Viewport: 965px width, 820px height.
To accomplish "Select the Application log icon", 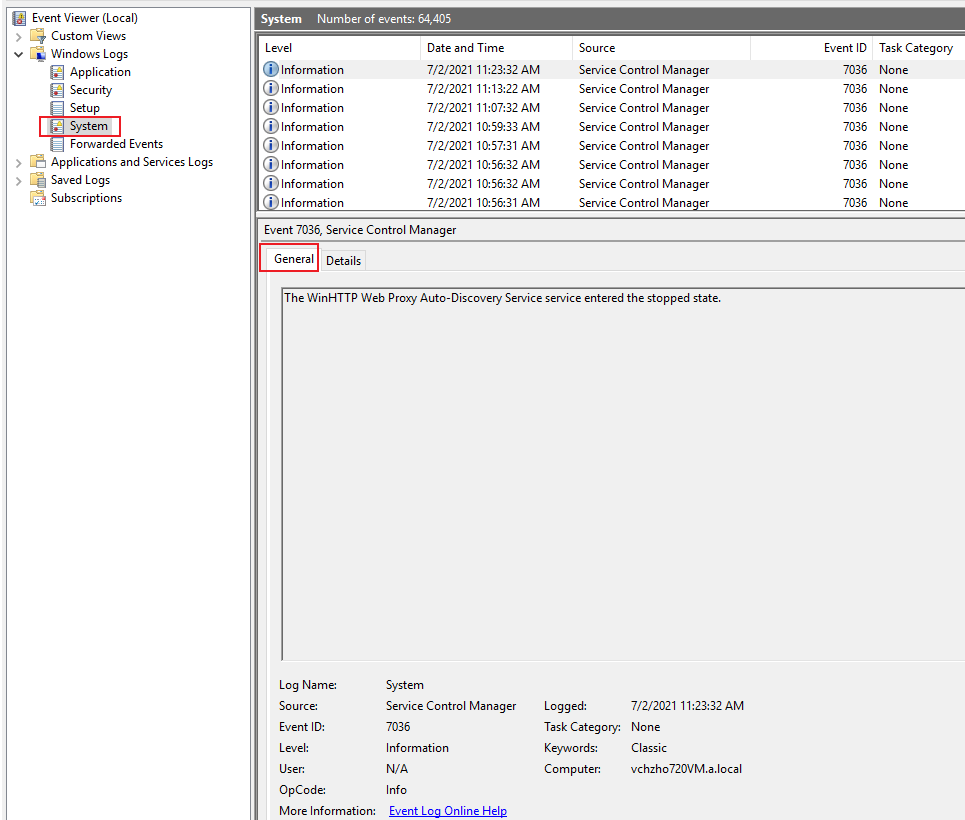I will tap(58, 71).
